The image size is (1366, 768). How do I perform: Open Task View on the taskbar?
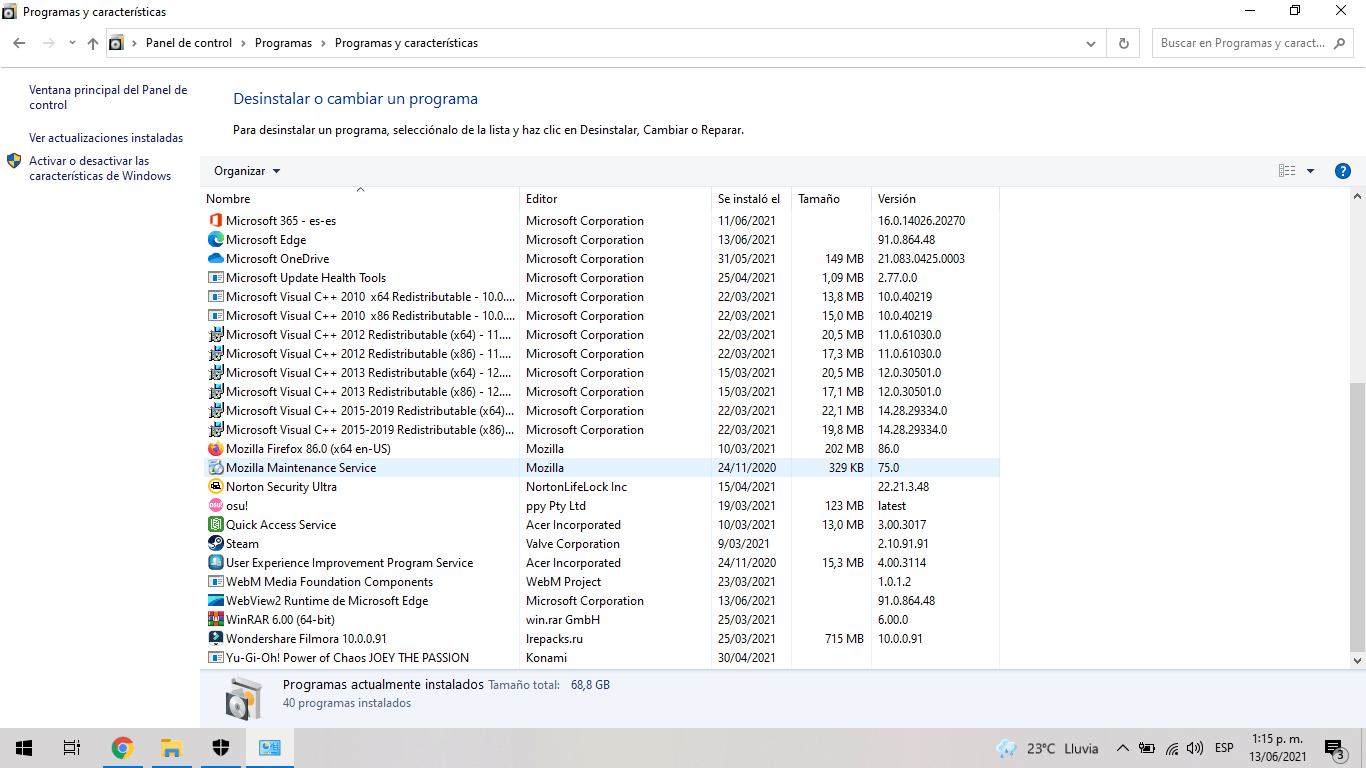pos(72,748)
